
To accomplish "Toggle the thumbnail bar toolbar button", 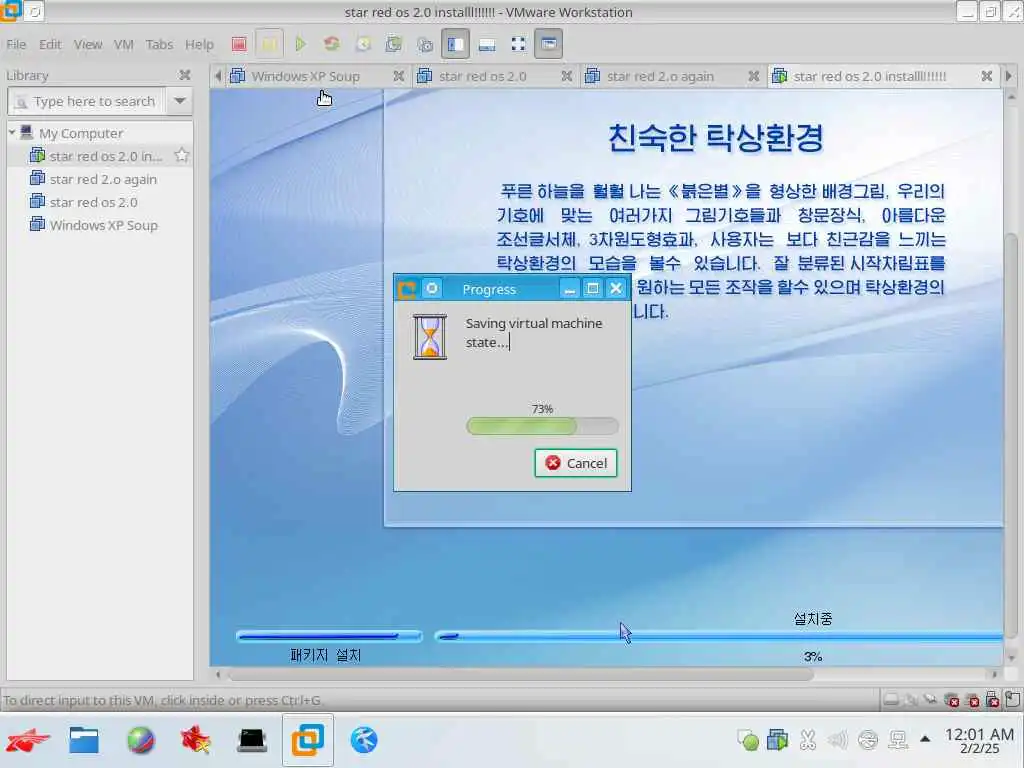I will pyautogui.click(x=487, y=44).
